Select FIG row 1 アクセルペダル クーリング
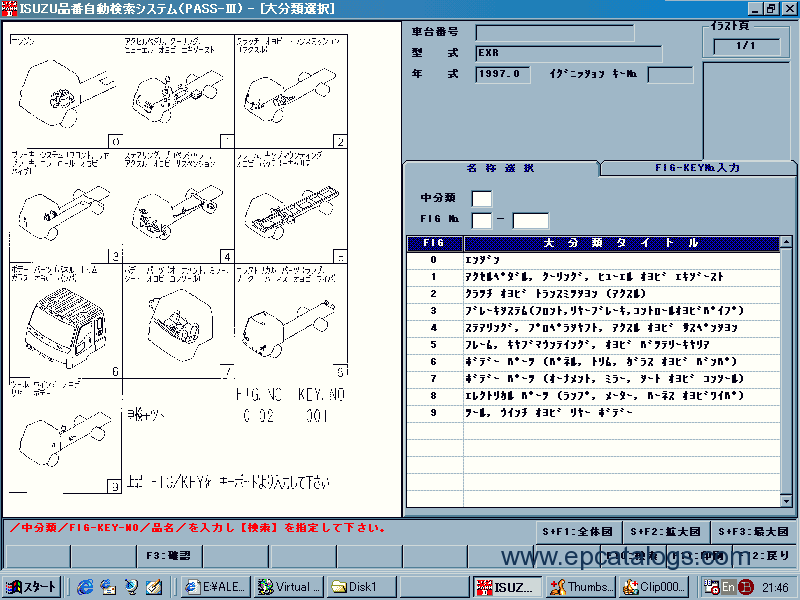This screenshot has height=600, width=800. coord(593,277)
